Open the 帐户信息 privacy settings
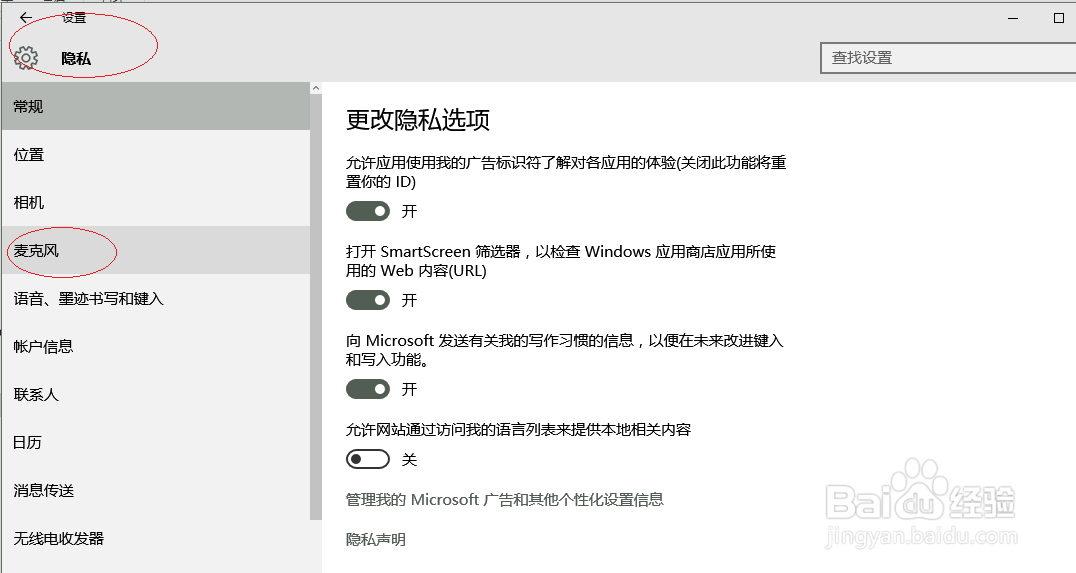 tap(156, 347)
